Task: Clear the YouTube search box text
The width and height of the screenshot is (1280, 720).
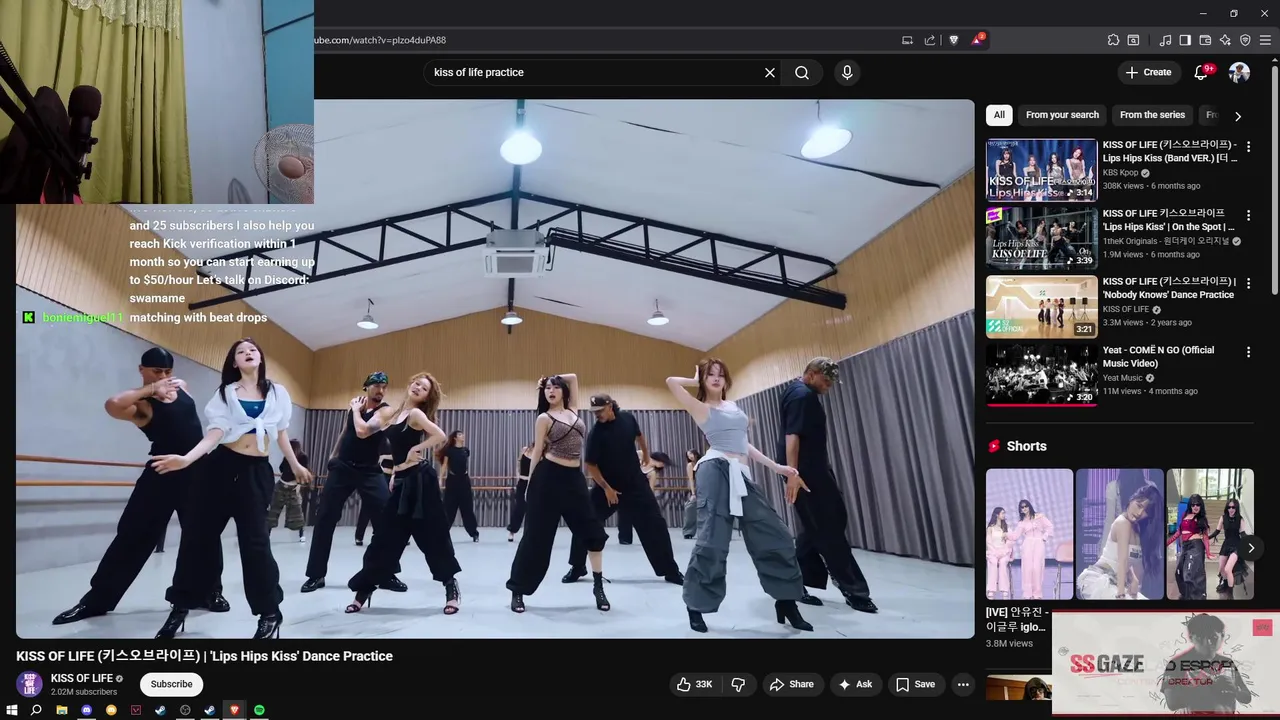Action: (x=770, y=72)
